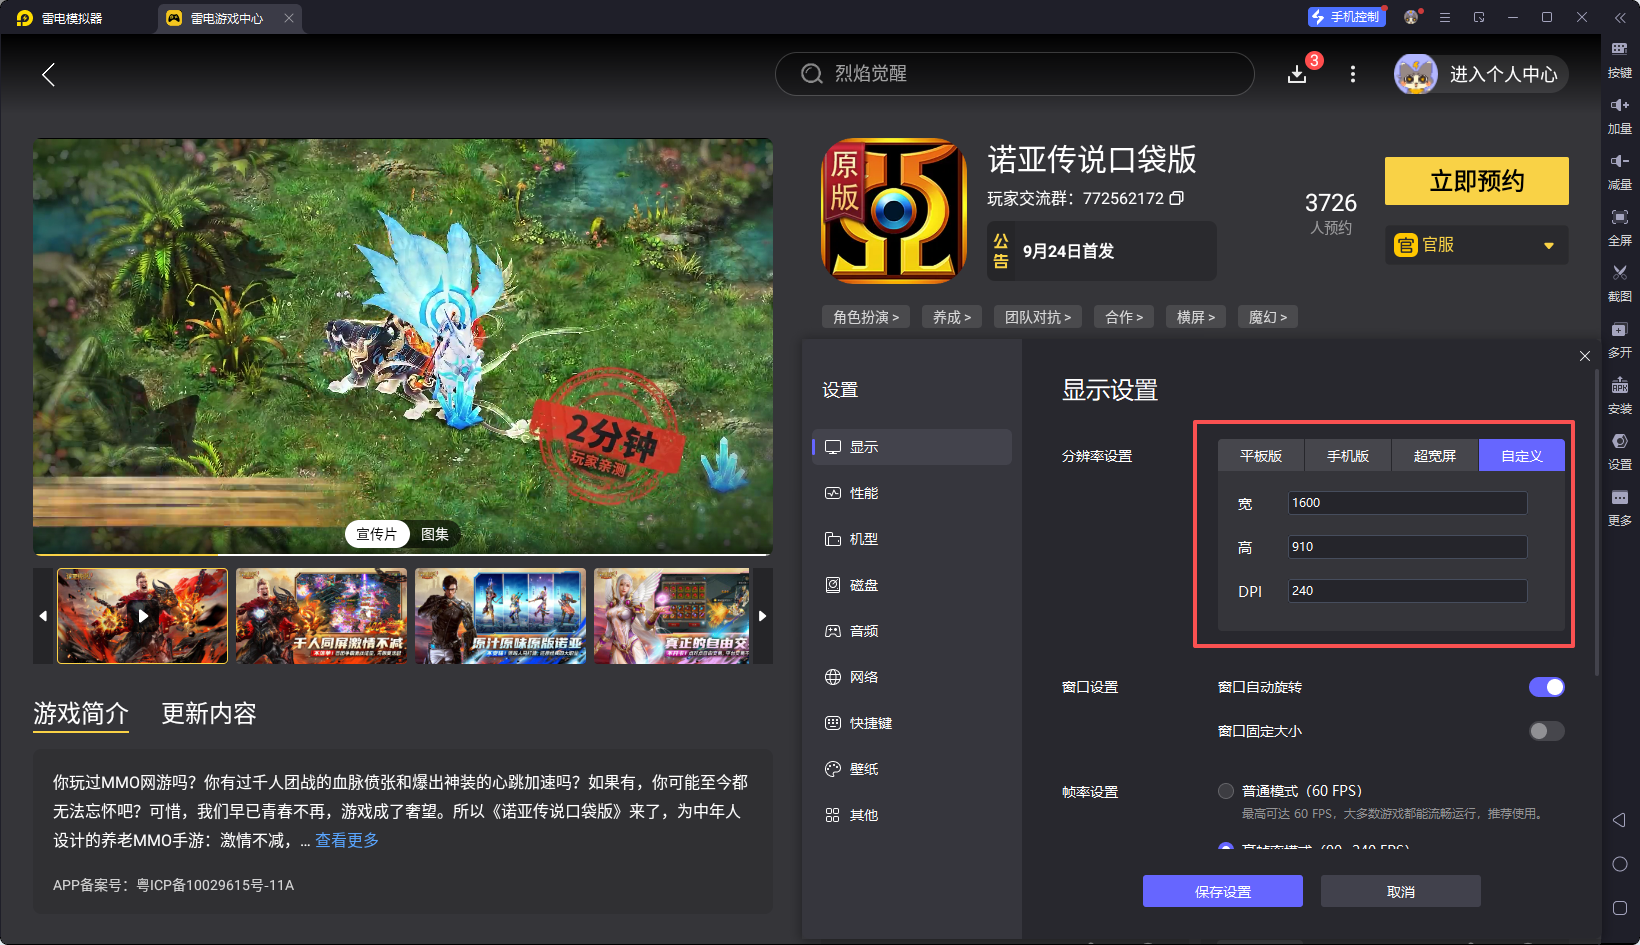Switch resolution to 超宽屏 tab

coord(1435,455)
